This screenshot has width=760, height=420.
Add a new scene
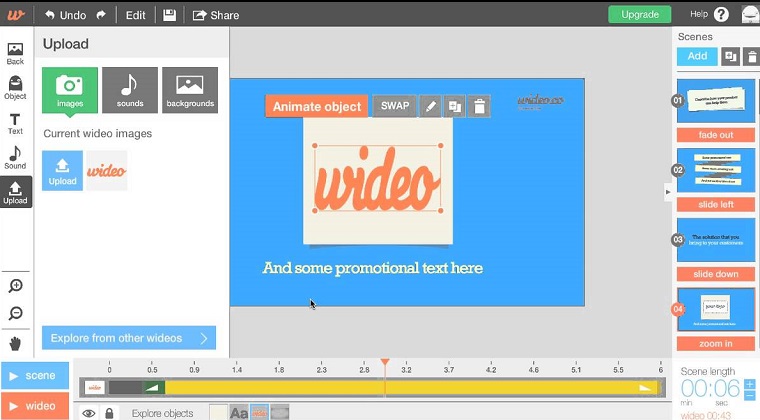[x=697, y=56]
